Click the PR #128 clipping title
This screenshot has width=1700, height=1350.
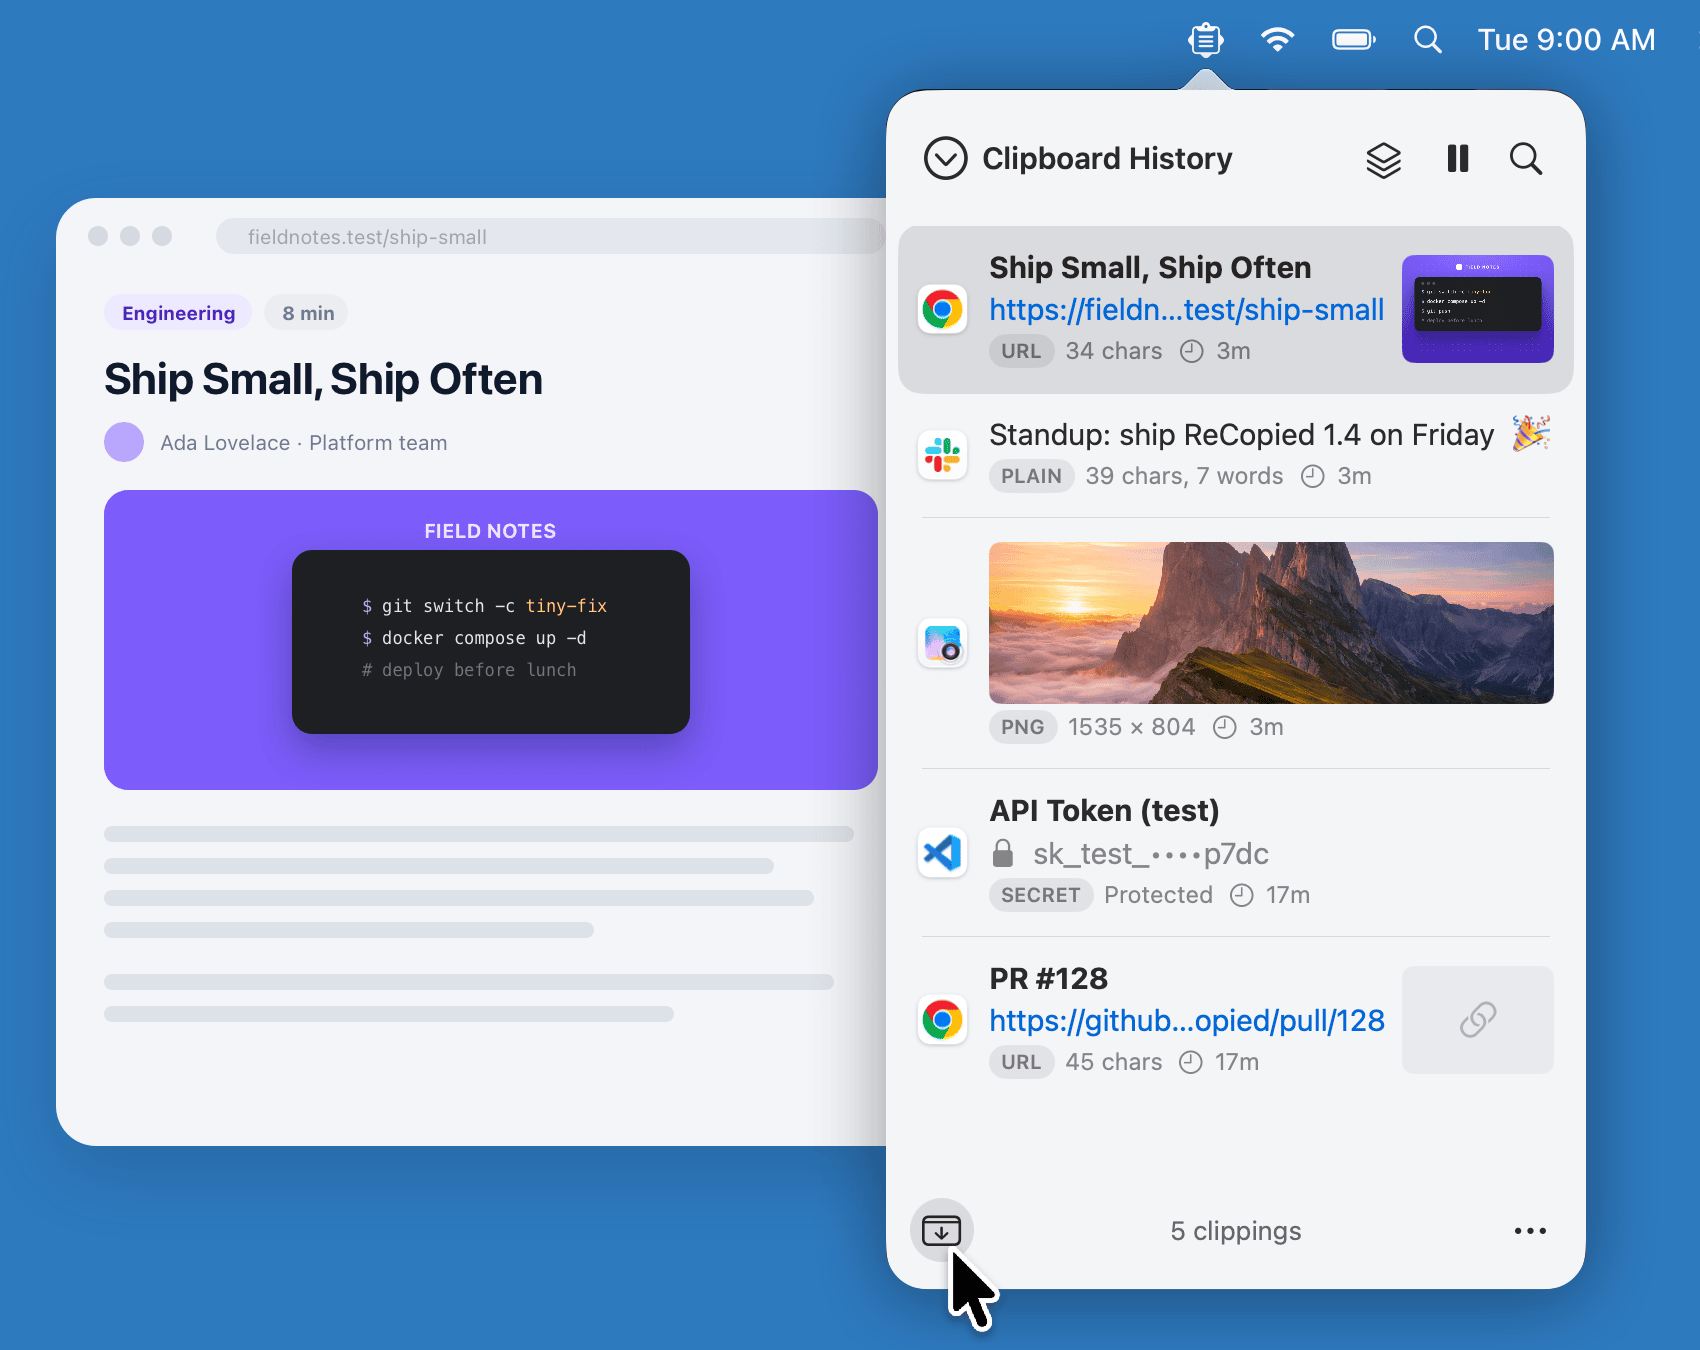tap(1049, 979)
